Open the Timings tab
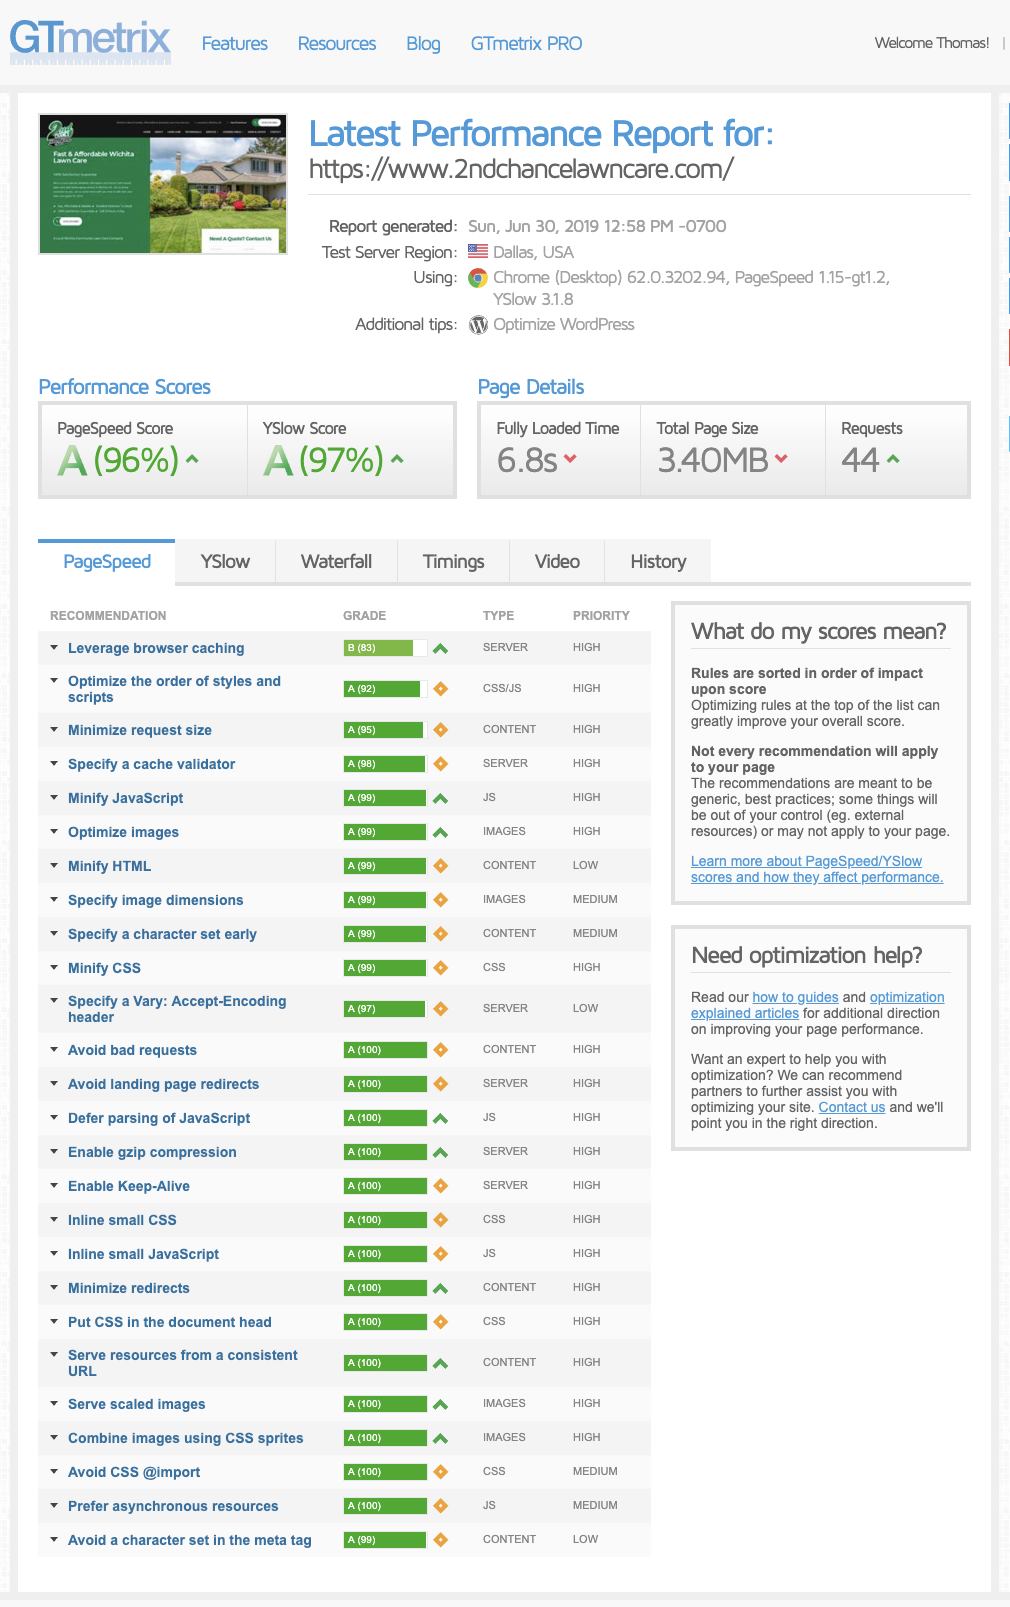This screenshot has height=1607, width=1010. tap(453, 561)
